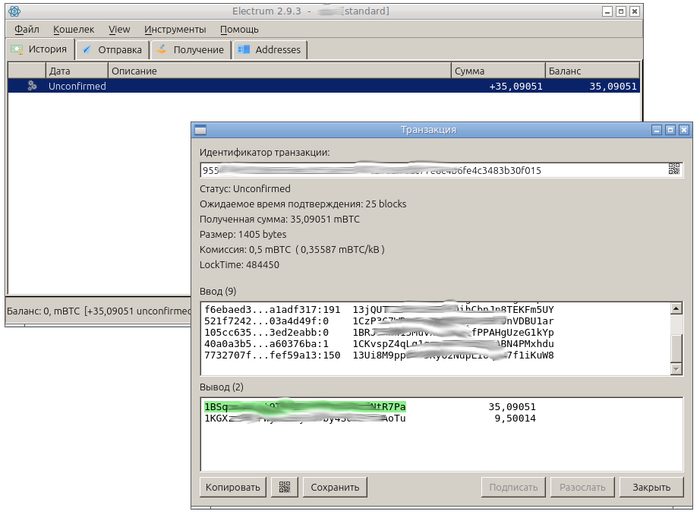Minimize the Транзакция dialog window

click(656, 130)
